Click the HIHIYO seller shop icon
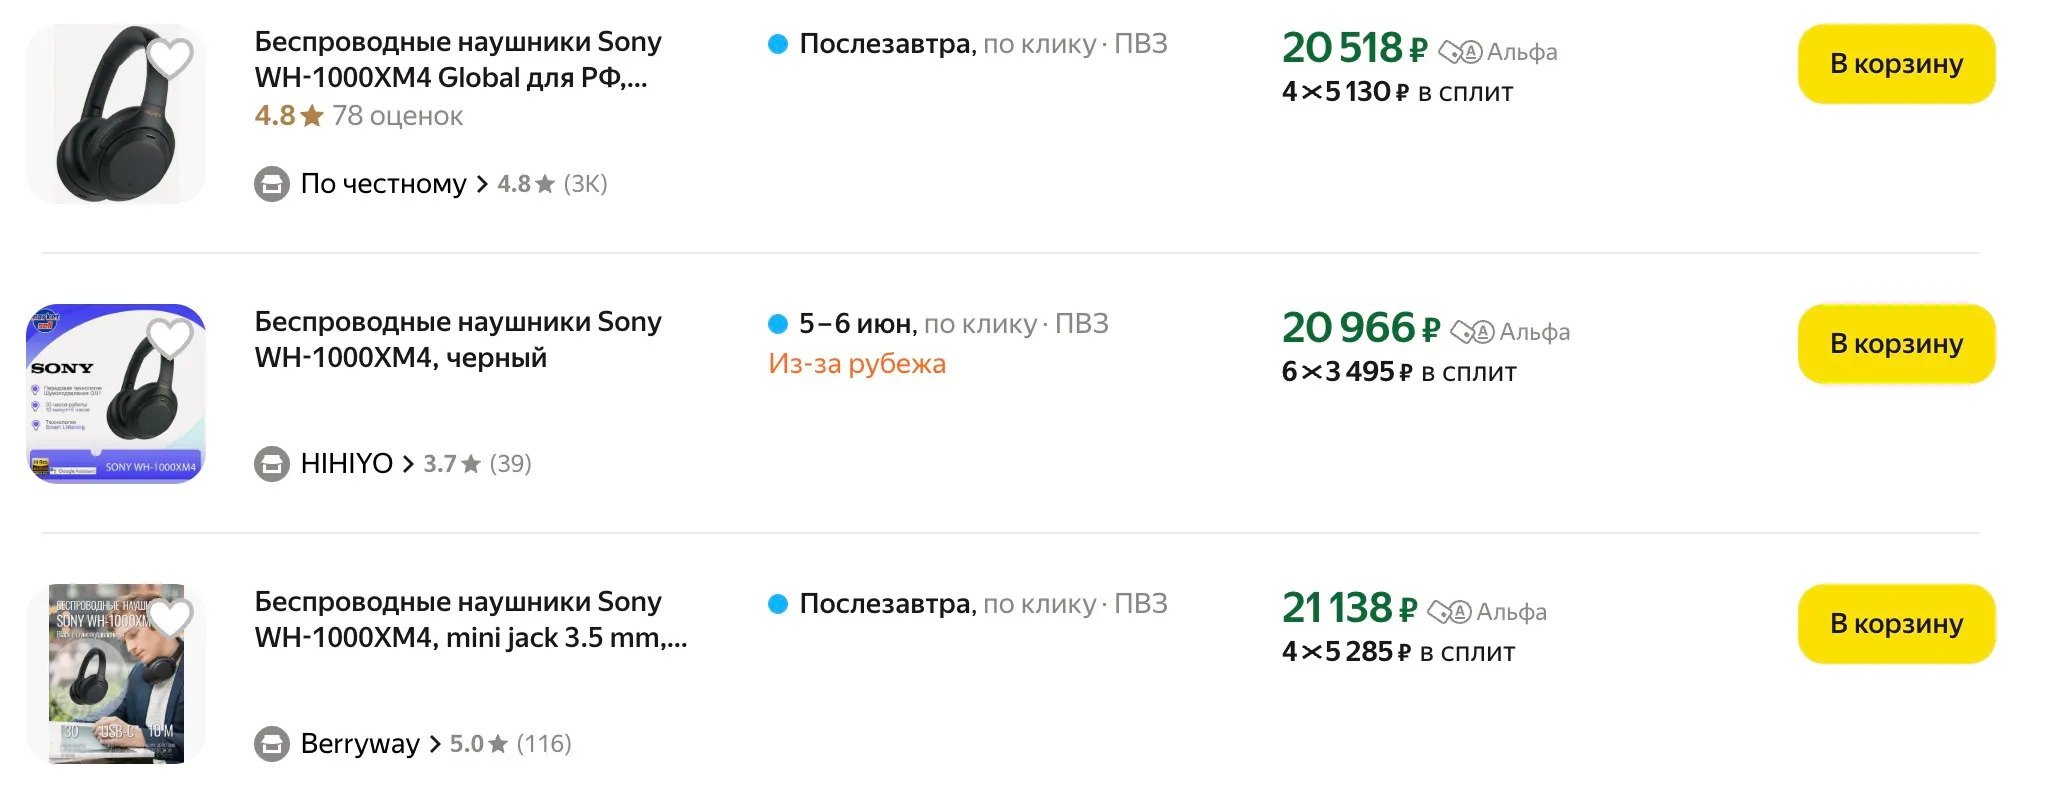 [x=271, y=464]
